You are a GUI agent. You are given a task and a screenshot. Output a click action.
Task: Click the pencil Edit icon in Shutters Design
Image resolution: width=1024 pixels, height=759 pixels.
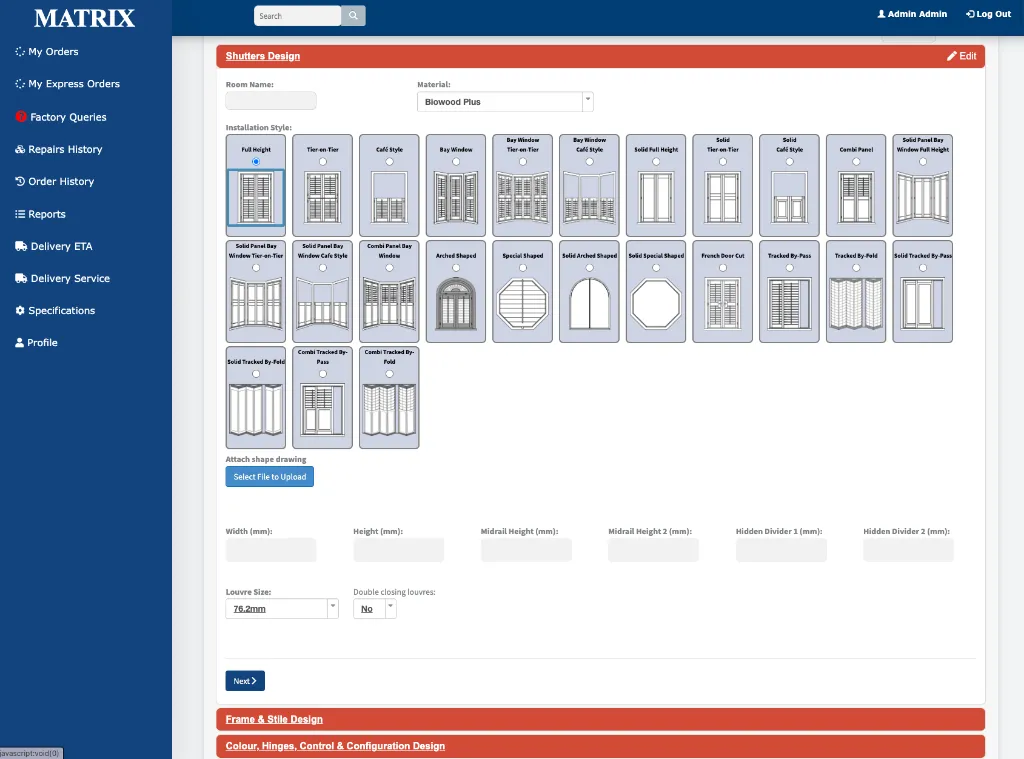point(952,56)
